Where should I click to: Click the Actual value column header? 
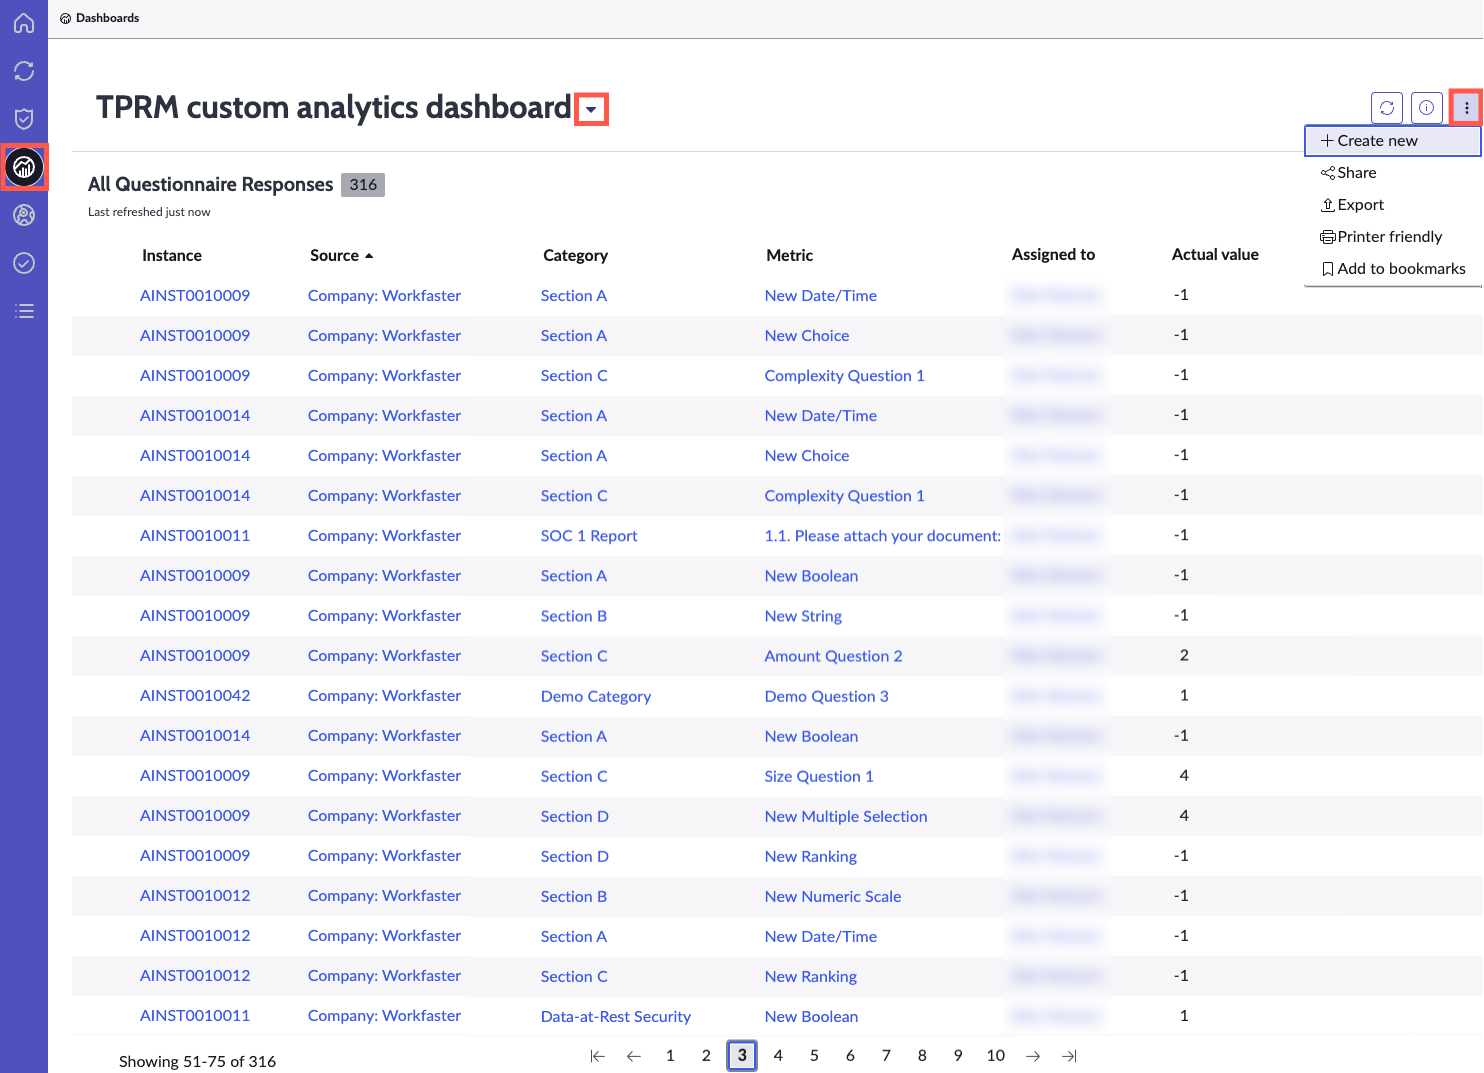[x=1215, y=255]
